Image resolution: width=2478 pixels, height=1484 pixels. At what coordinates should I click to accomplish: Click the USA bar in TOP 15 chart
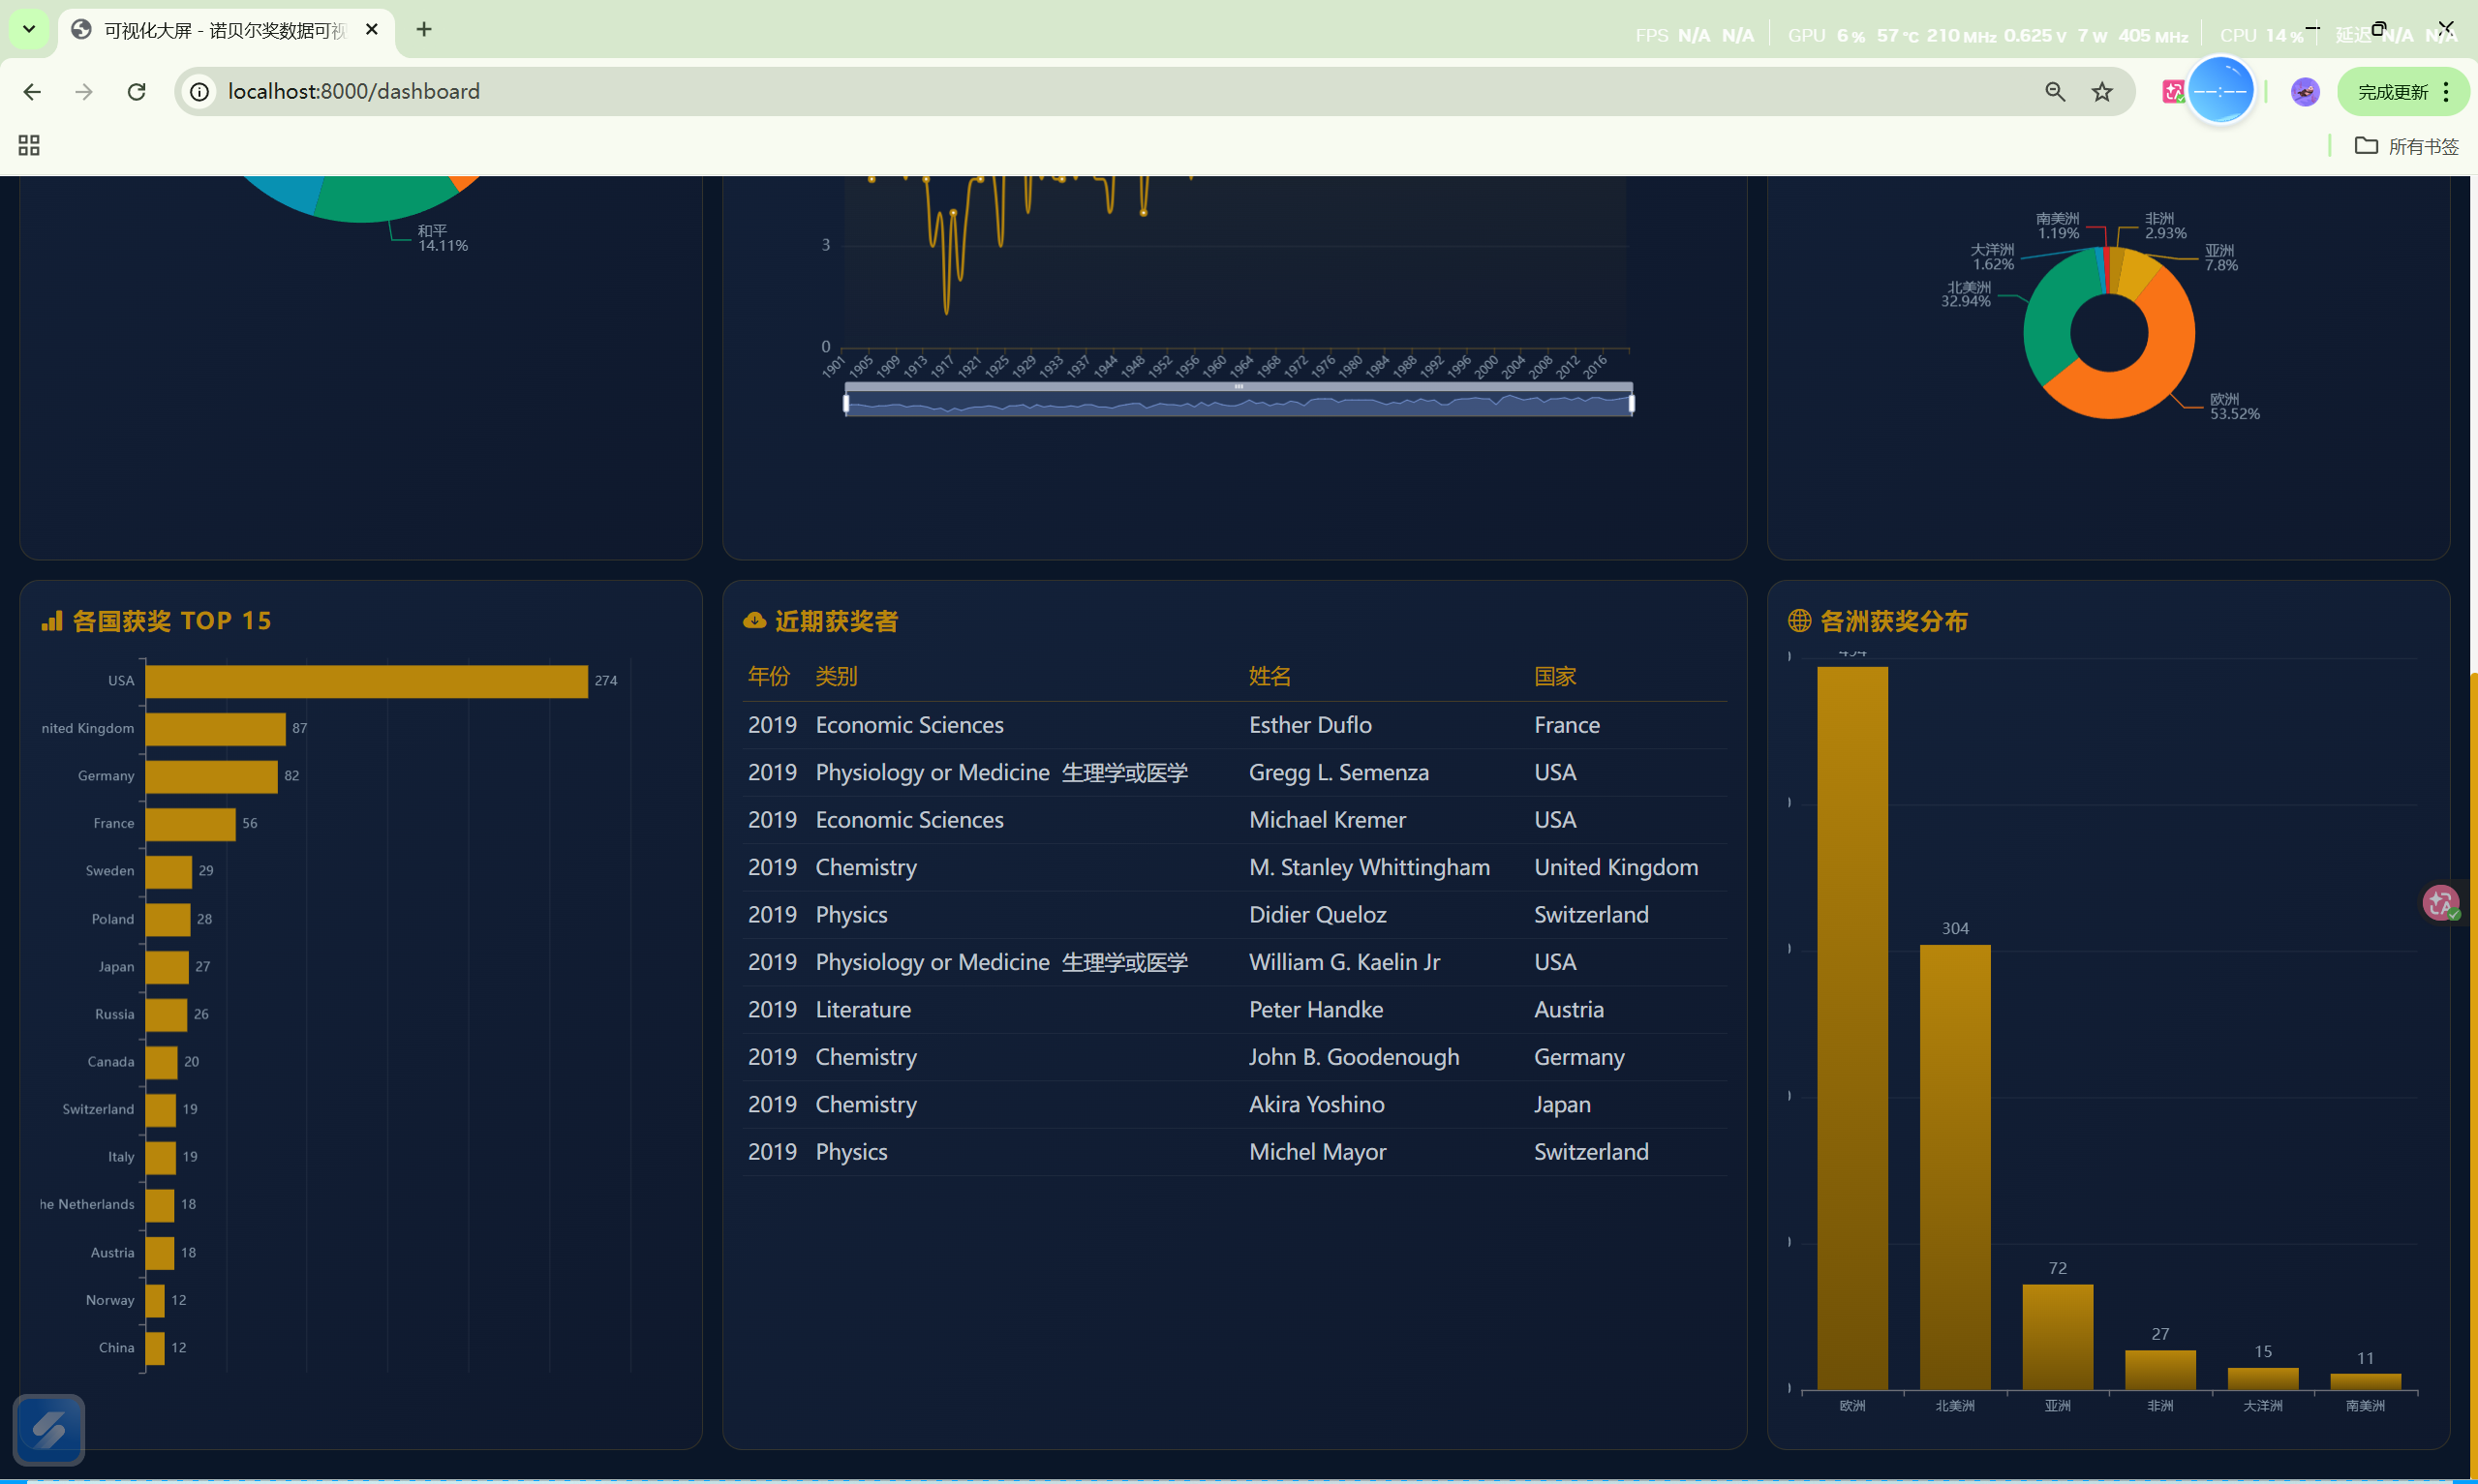coord(366,681)
